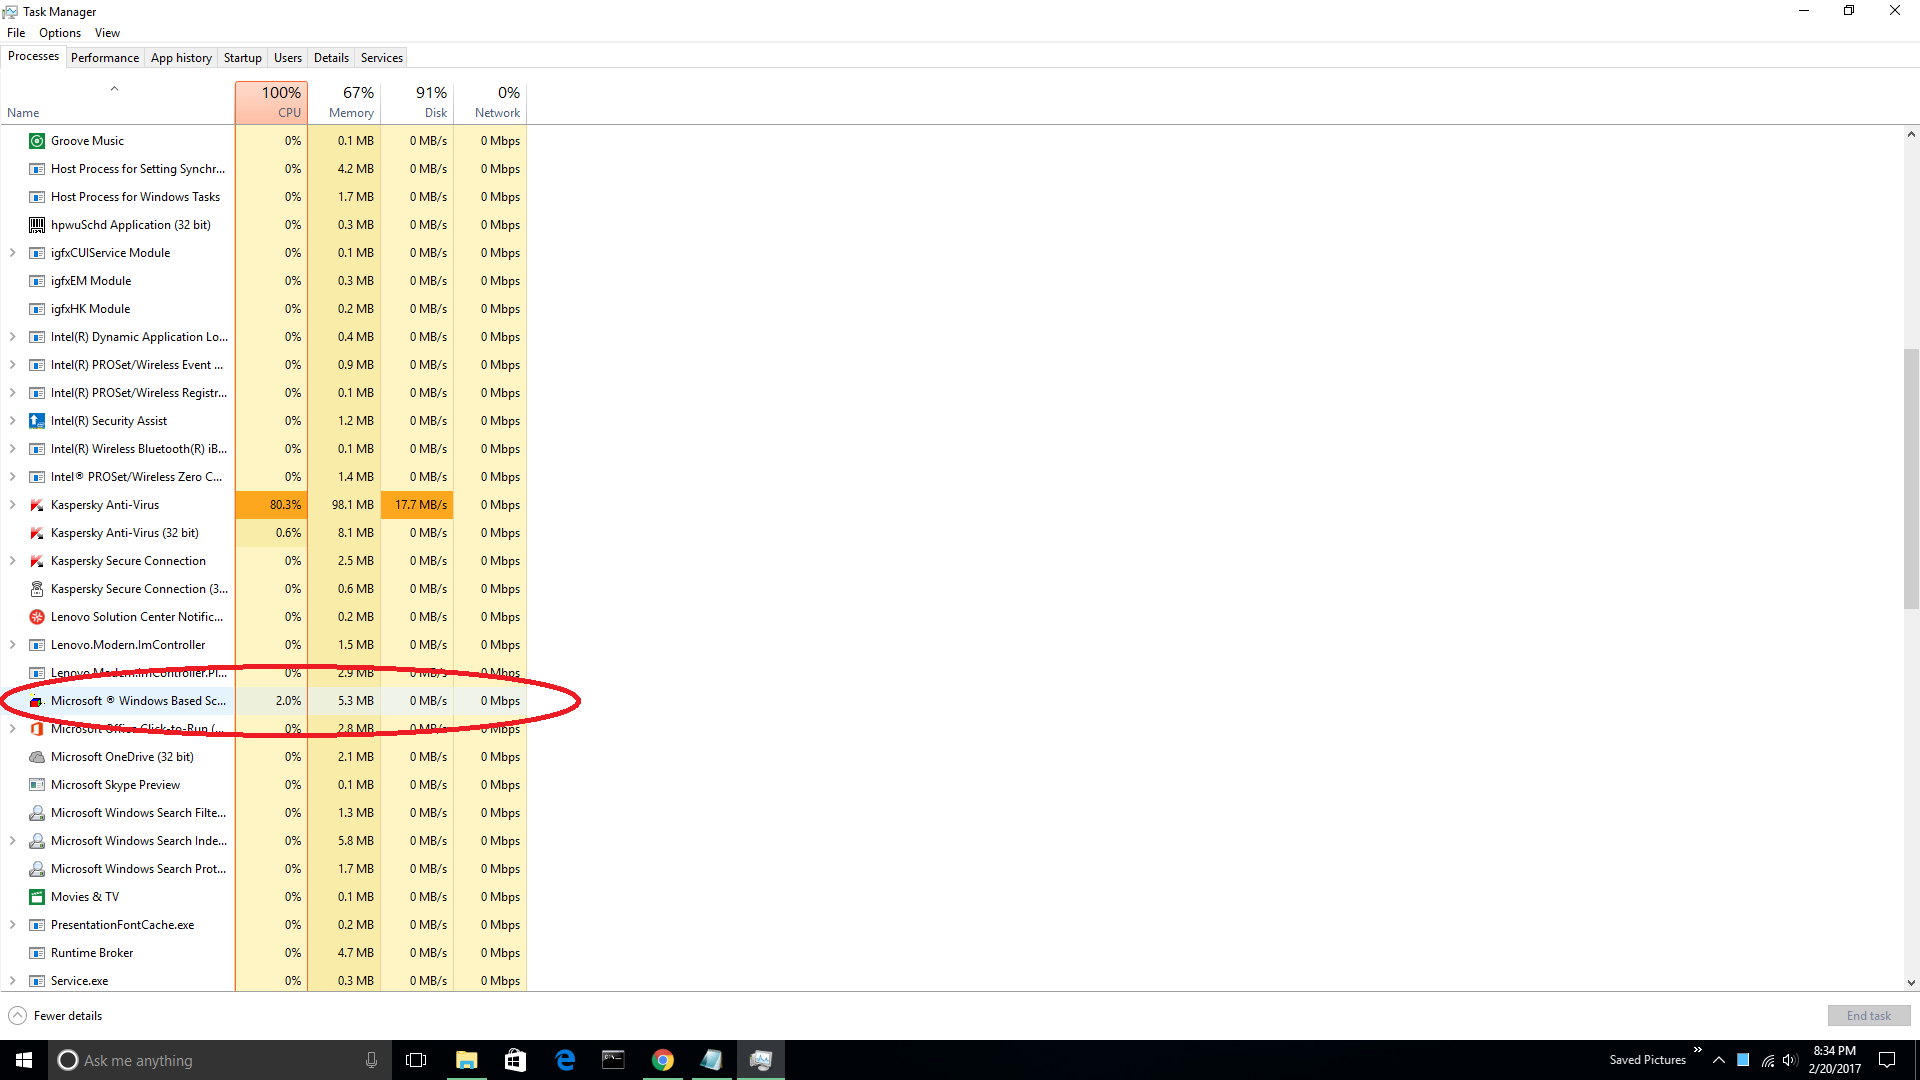This screenshot has height=1080, width=1920.
Task: Expand the Intel(R) PROSet/Wireless Event group
Action: pos(13,365)
